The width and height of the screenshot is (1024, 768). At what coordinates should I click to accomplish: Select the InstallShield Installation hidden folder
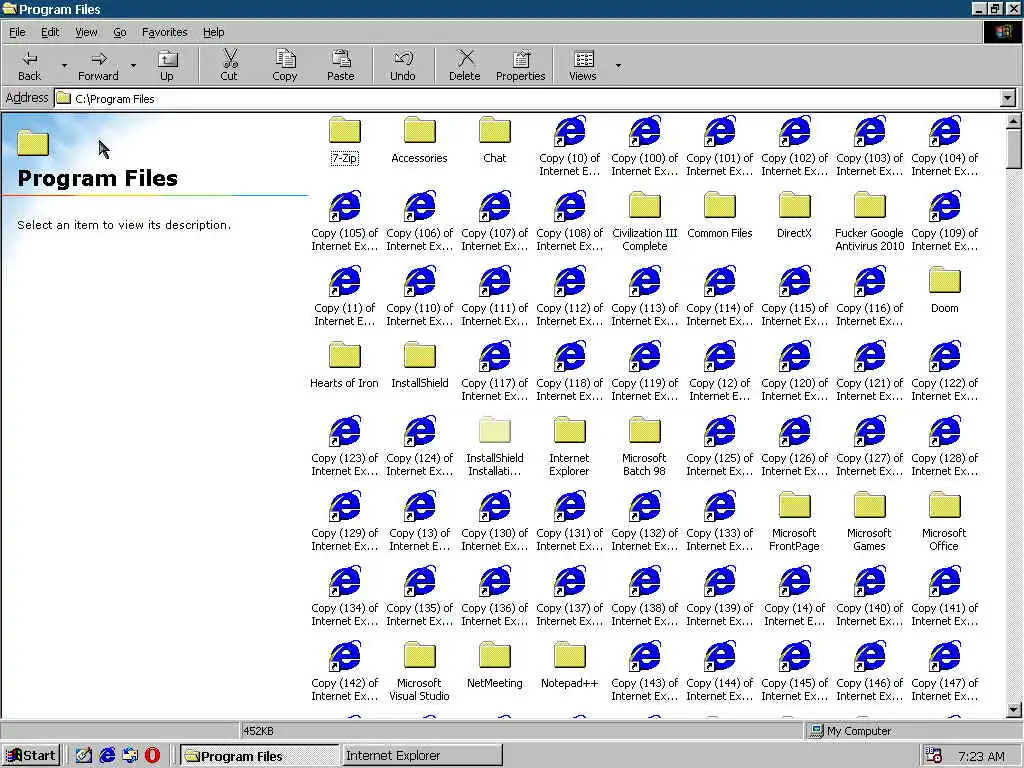click(494, 447)
